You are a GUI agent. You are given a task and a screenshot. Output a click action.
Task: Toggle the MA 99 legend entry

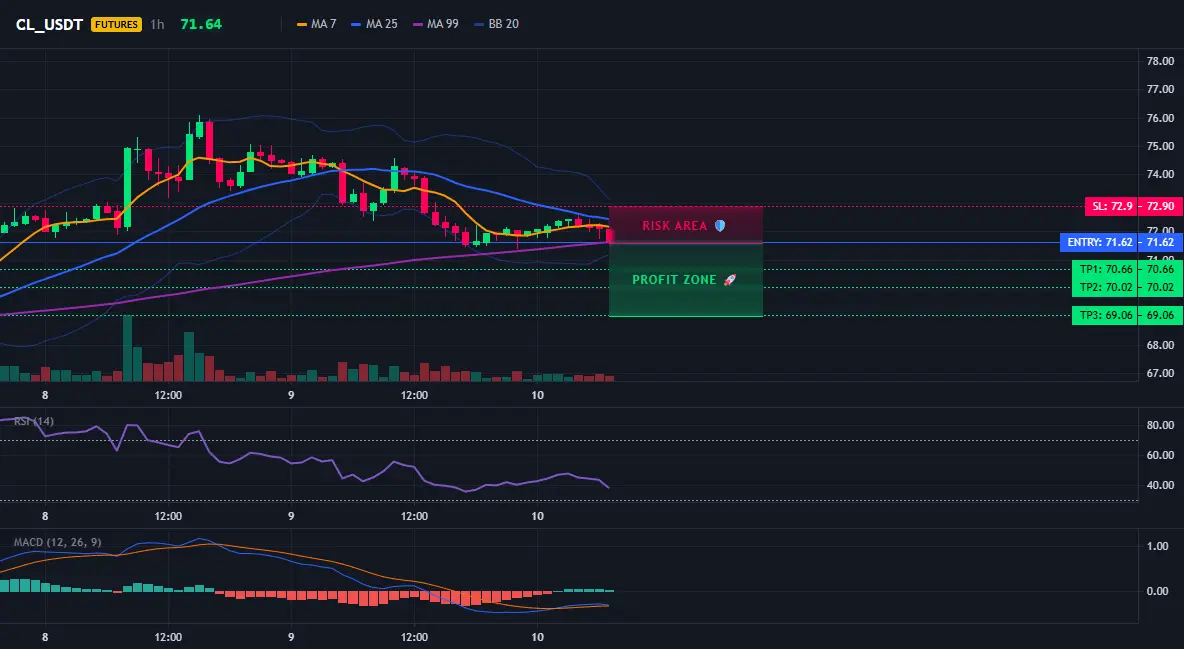(x=435, y=24)
